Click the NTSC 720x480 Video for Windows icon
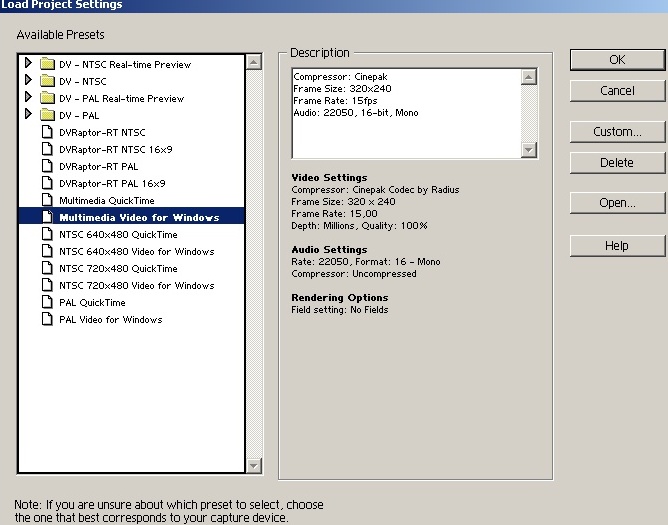Screen dimensions: 668x525 tap(47, 285)
